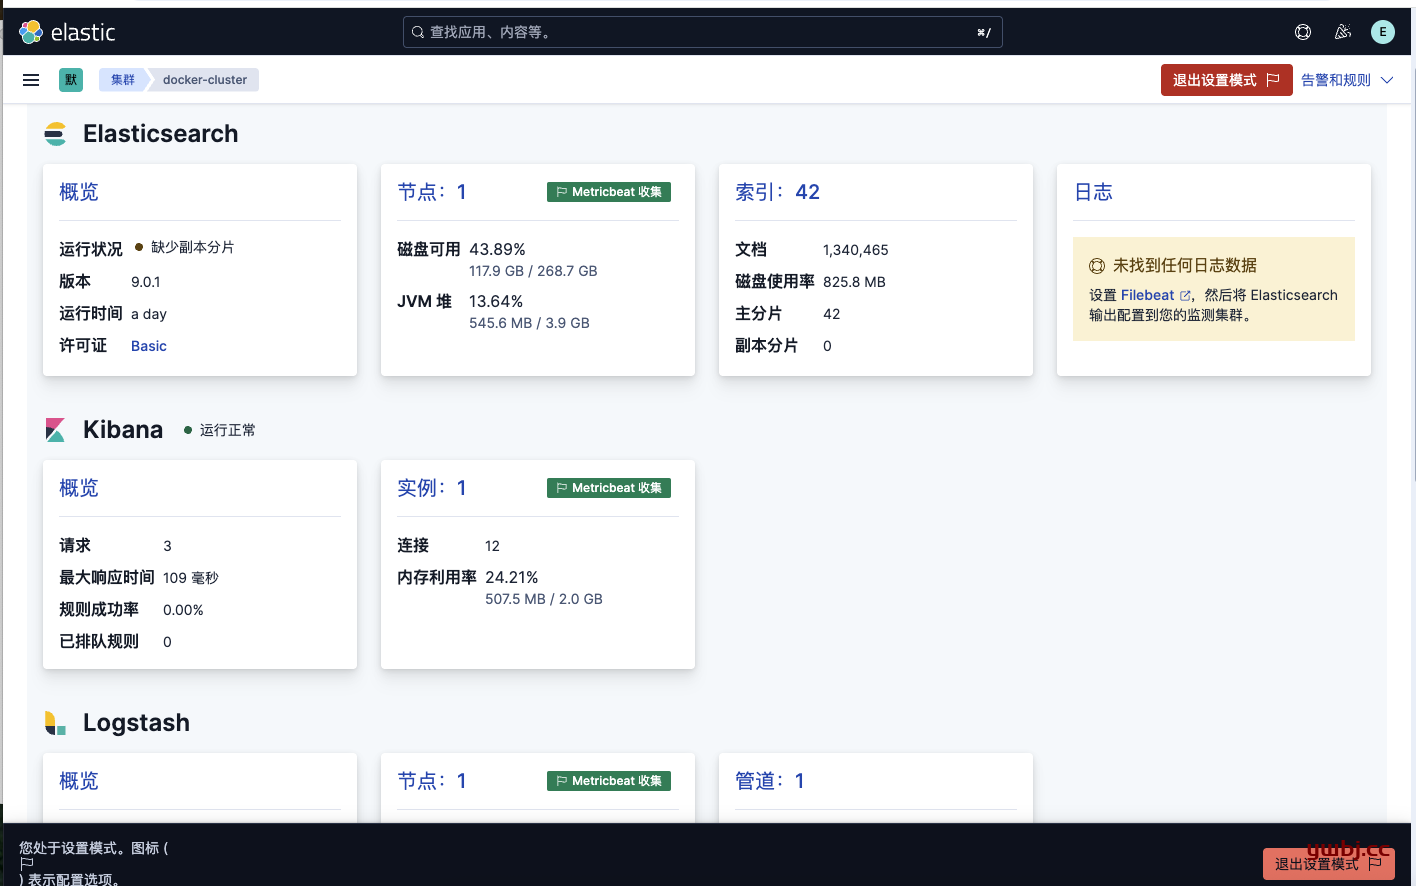Viewport: 1416px width, 886px height.
Task: Open the user avatar E menu
Action: [1383, 32]
